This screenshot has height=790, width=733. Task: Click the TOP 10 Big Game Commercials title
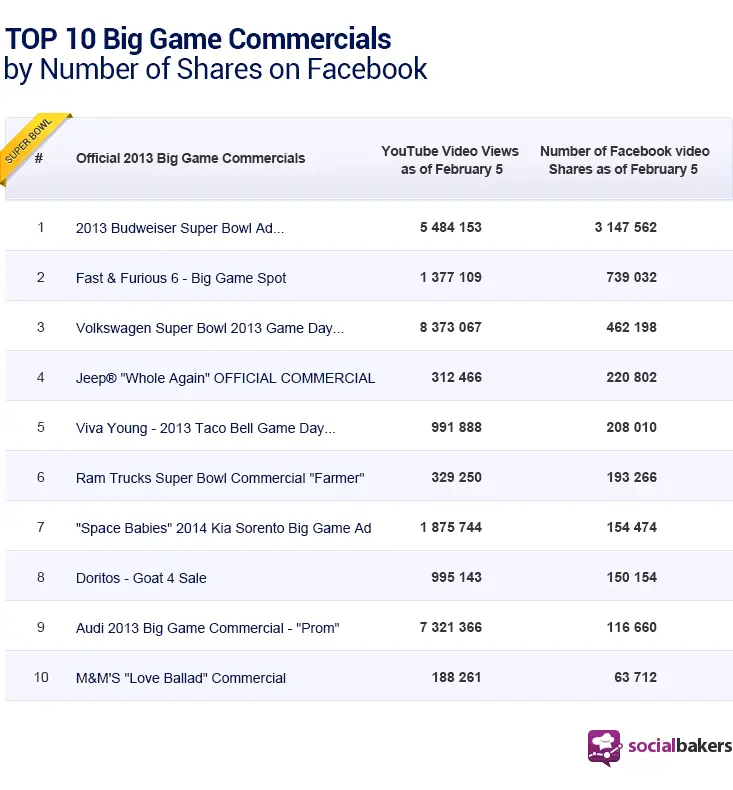click(x=198, y=39)
